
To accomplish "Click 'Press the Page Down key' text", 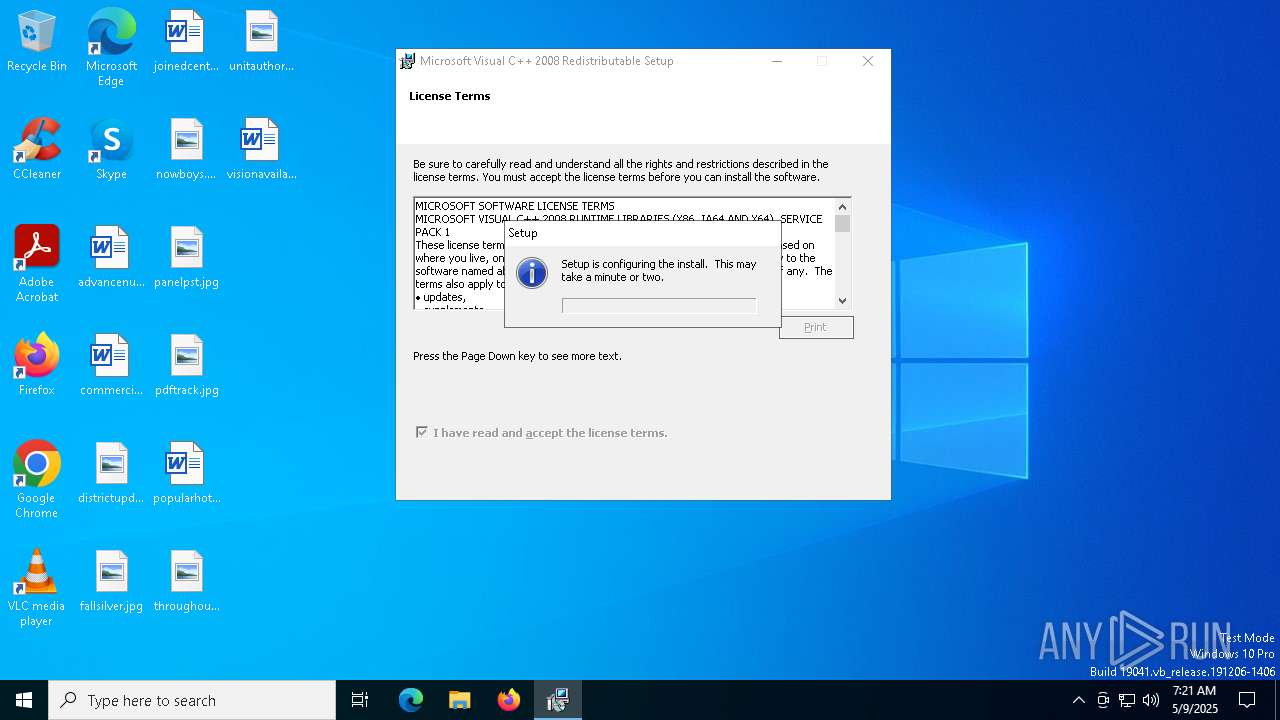I will click(517, 356).
